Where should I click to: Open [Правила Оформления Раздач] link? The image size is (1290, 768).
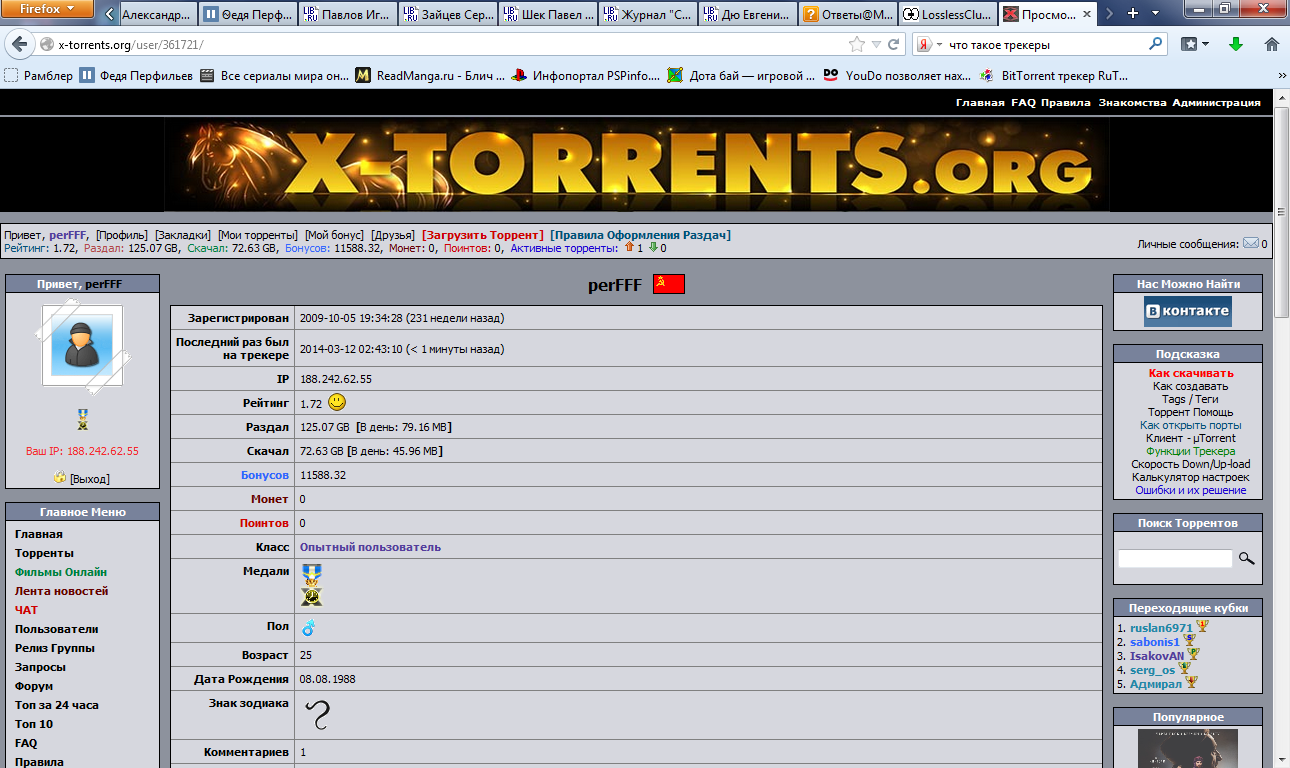coord(640,235)
